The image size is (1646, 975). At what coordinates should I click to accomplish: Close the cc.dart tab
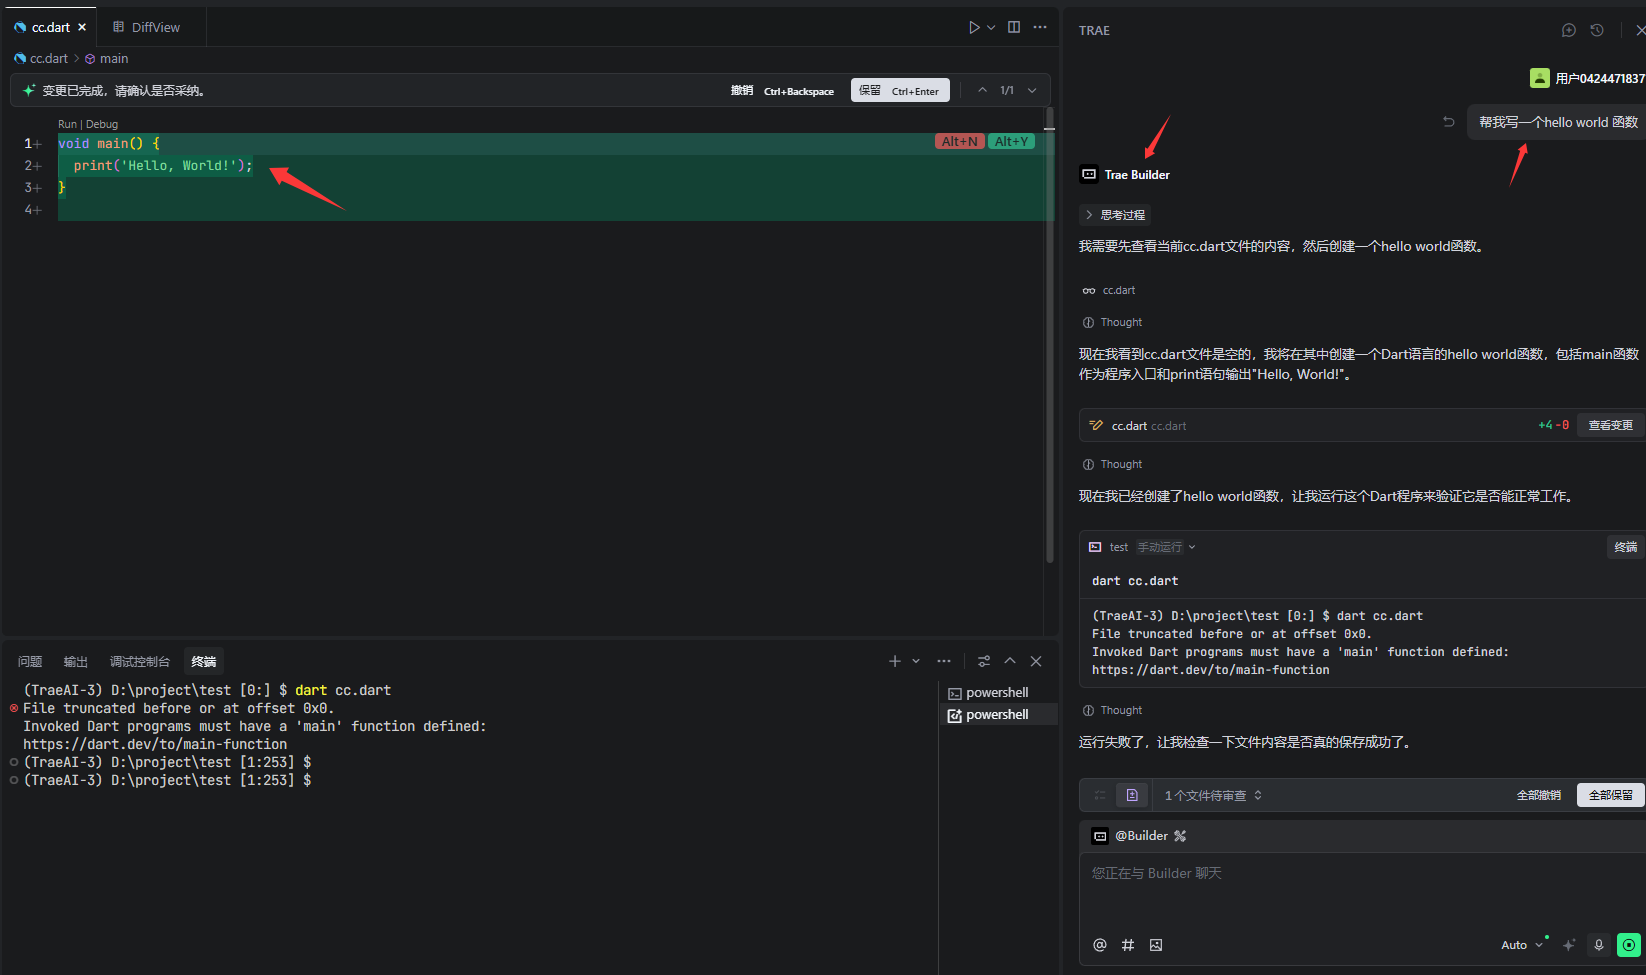pos(82,27)
